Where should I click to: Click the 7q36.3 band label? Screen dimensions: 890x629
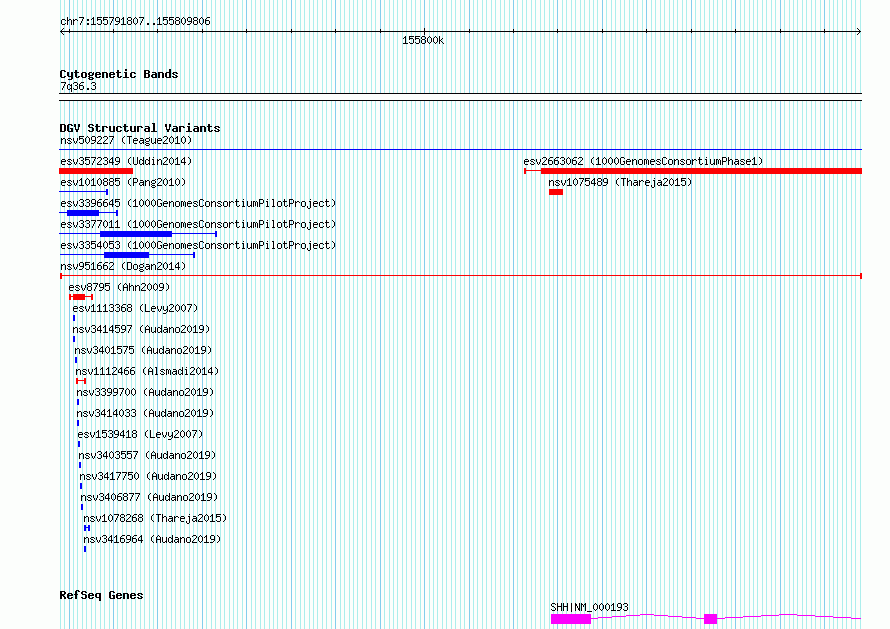pos(78,86)
